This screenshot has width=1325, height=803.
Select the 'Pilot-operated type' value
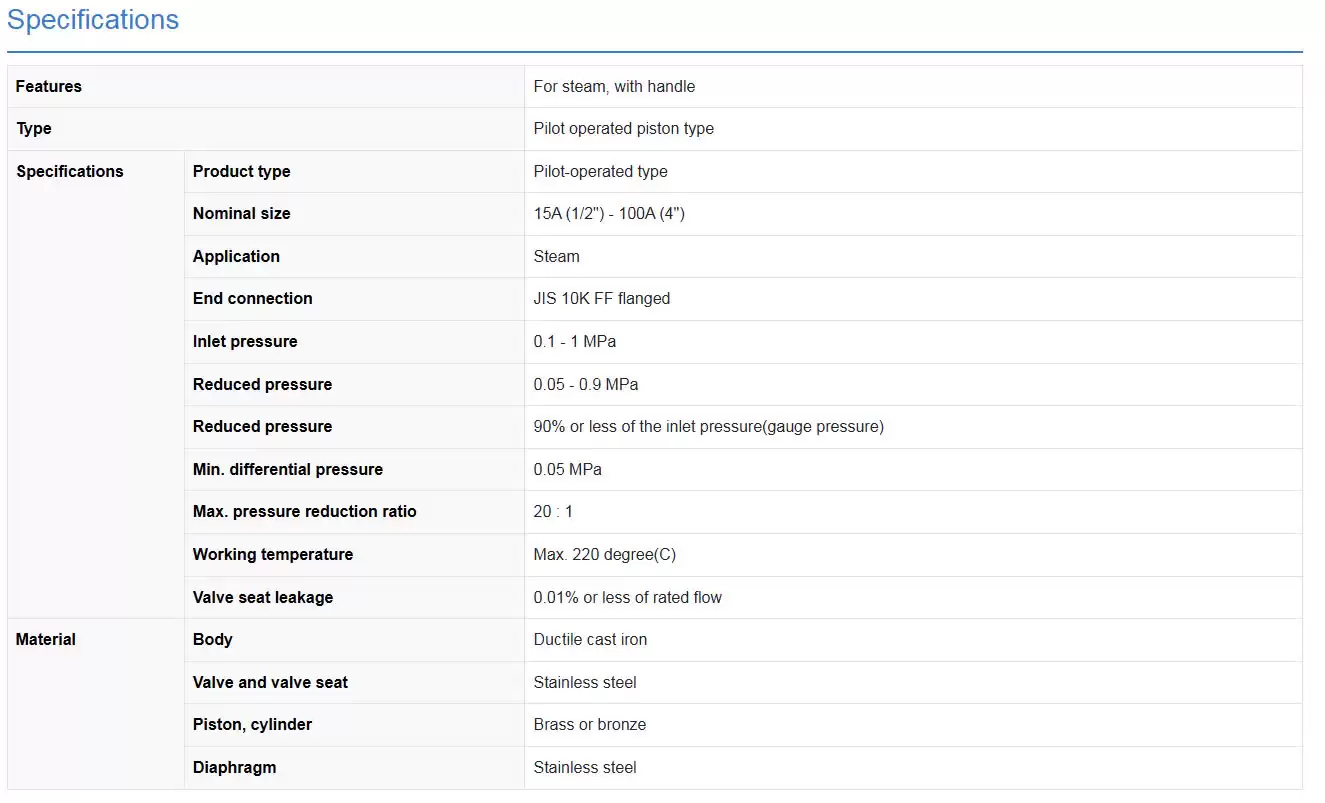[x=600, y=171]
